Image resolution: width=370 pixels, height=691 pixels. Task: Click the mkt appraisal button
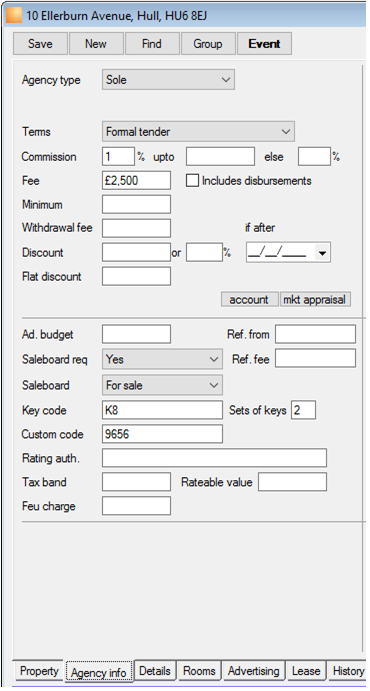(x=315, y=299)
